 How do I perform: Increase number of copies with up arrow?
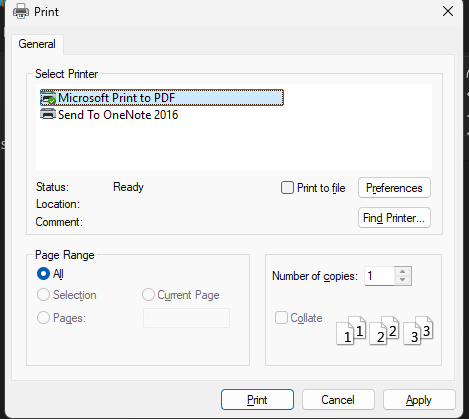pos(403,271)
